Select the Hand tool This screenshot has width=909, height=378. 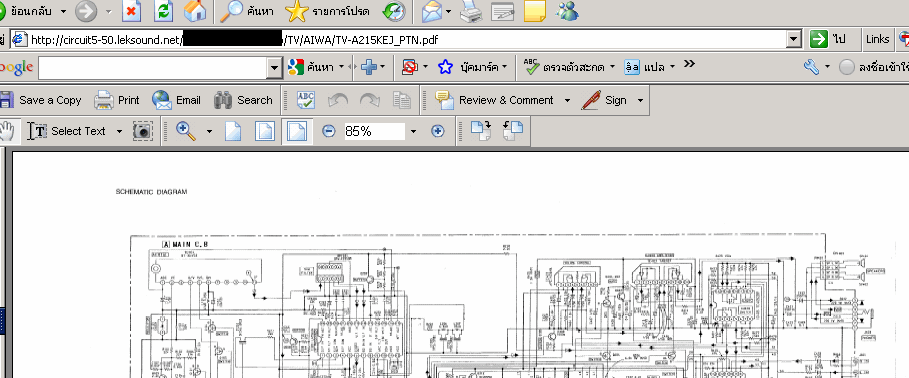point(7,132)
